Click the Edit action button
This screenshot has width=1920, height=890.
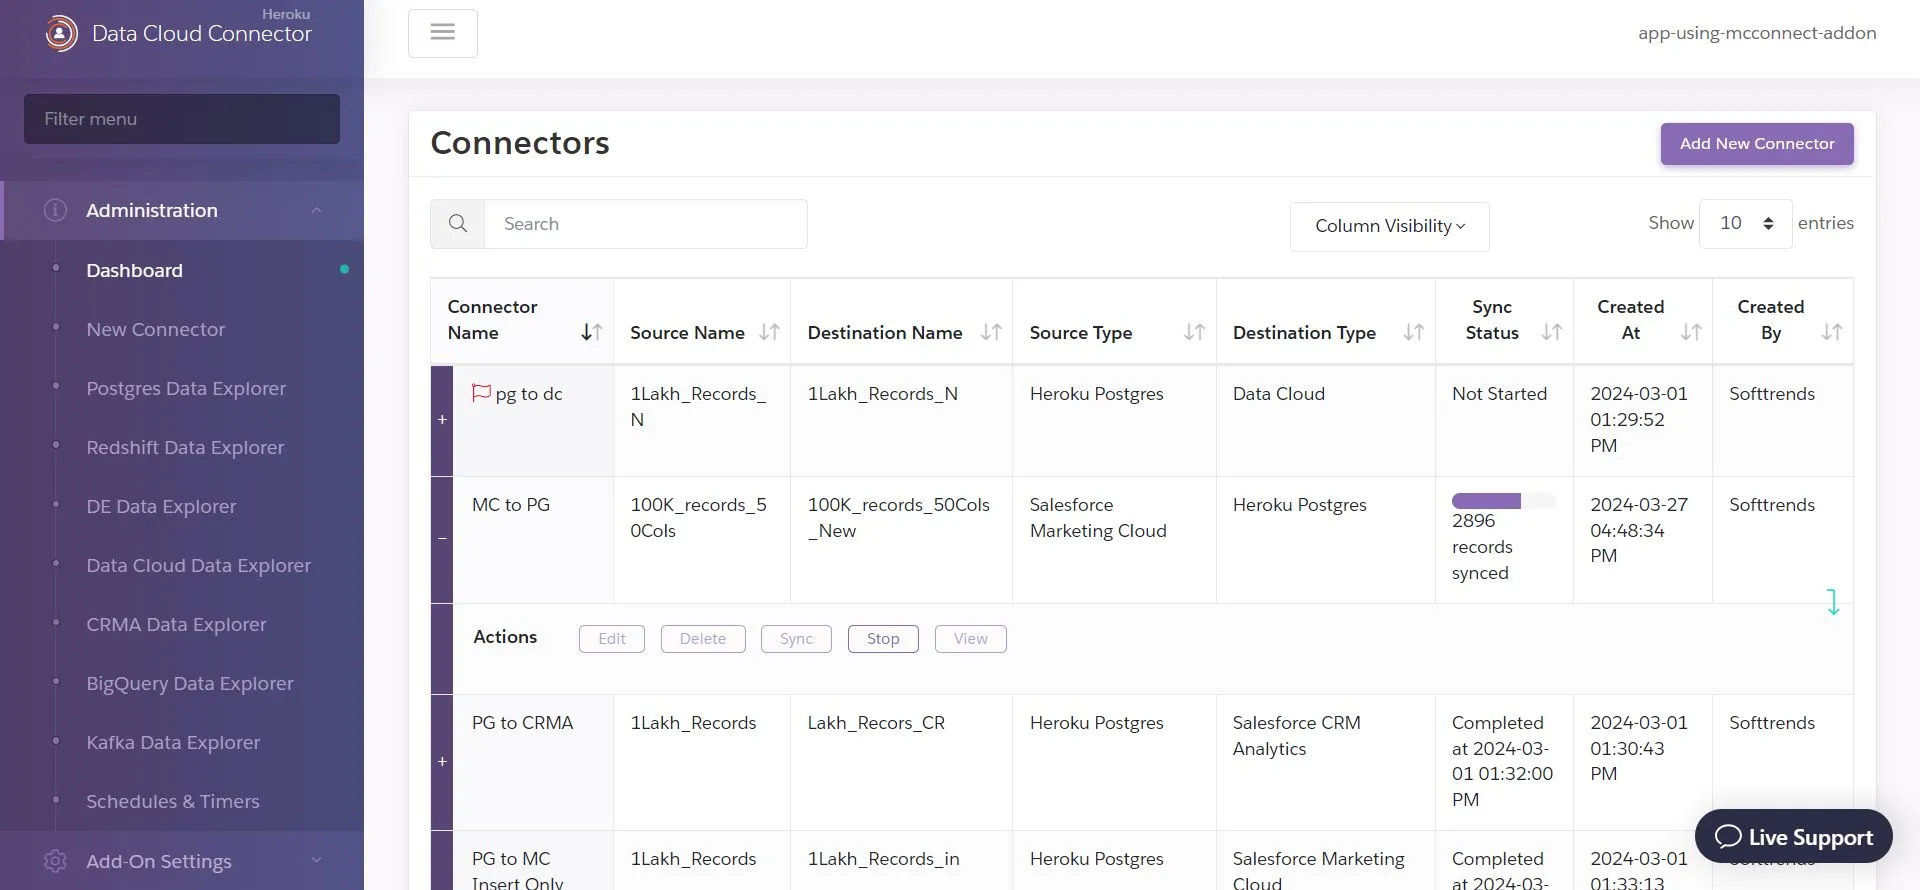click(612, 639)
